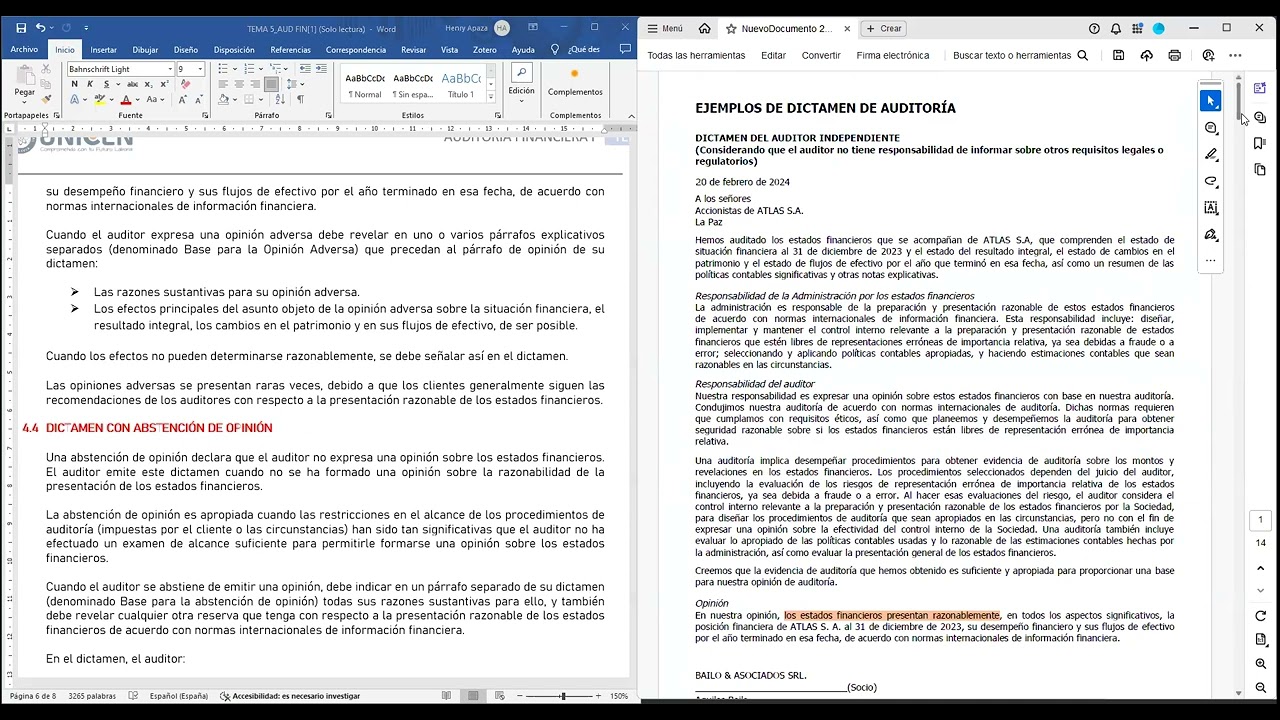The height and width of the screenshot is (720, 1280).
Task: Open the font color dropdown arrow
Action: [138, 100]
